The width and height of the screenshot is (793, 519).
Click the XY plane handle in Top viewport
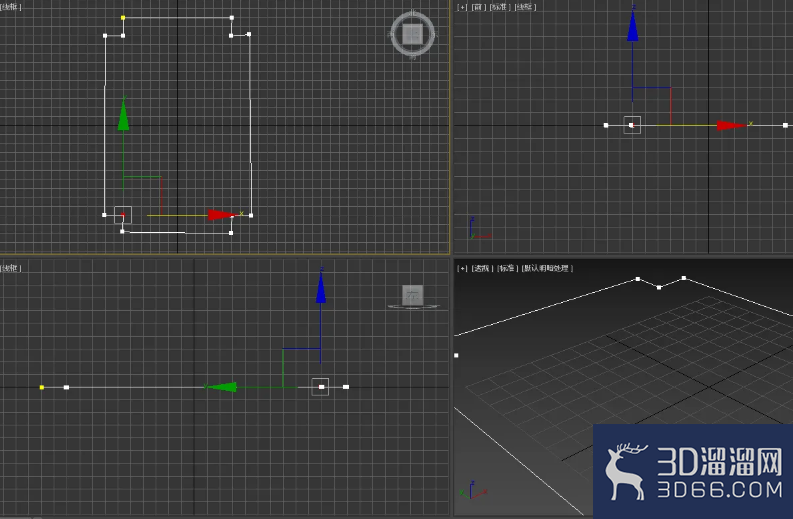tap(142, 196)
